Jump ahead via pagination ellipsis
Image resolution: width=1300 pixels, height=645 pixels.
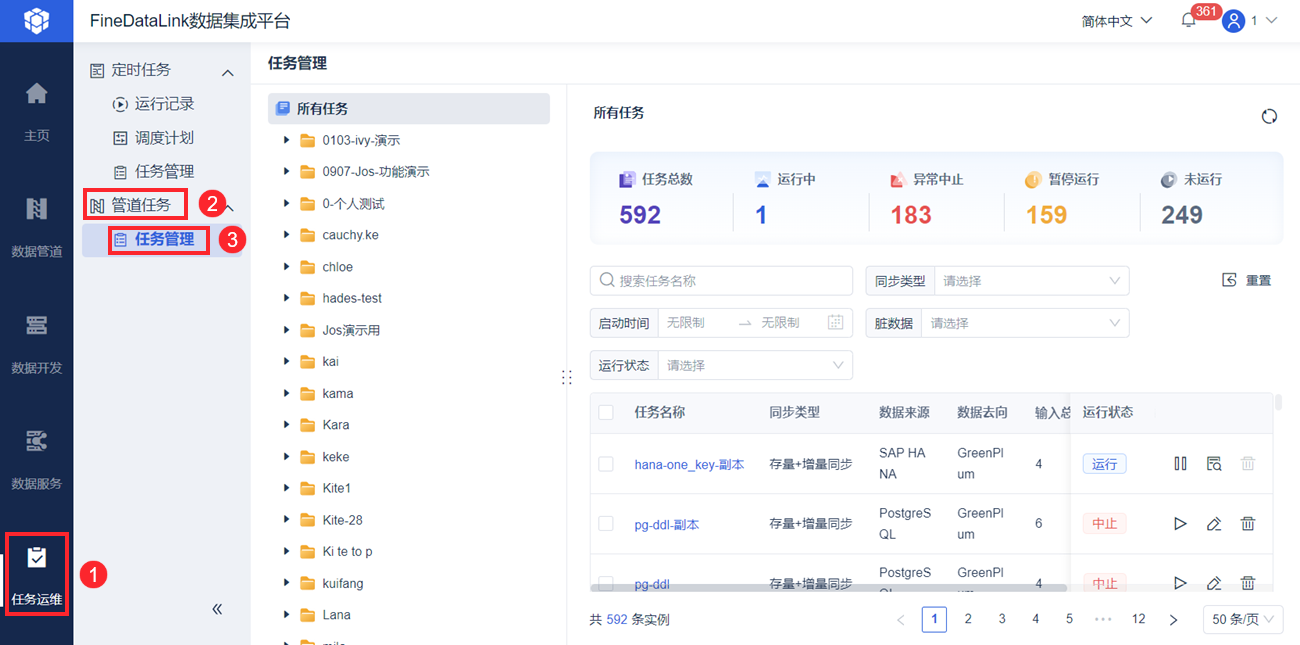(1103, 619)
